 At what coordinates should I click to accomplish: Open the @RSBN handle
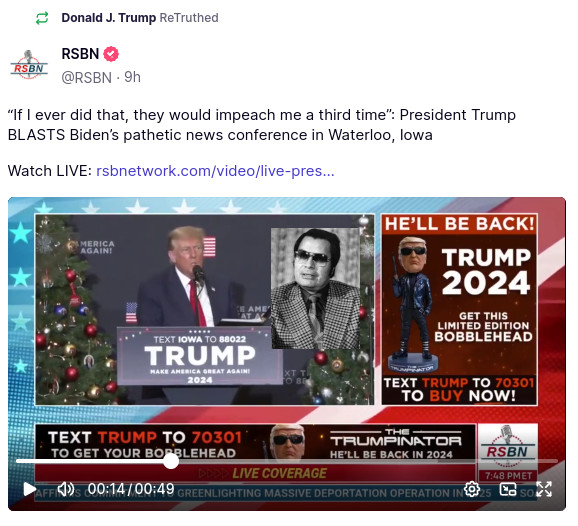pyautogui.click(x=86, y=77)
